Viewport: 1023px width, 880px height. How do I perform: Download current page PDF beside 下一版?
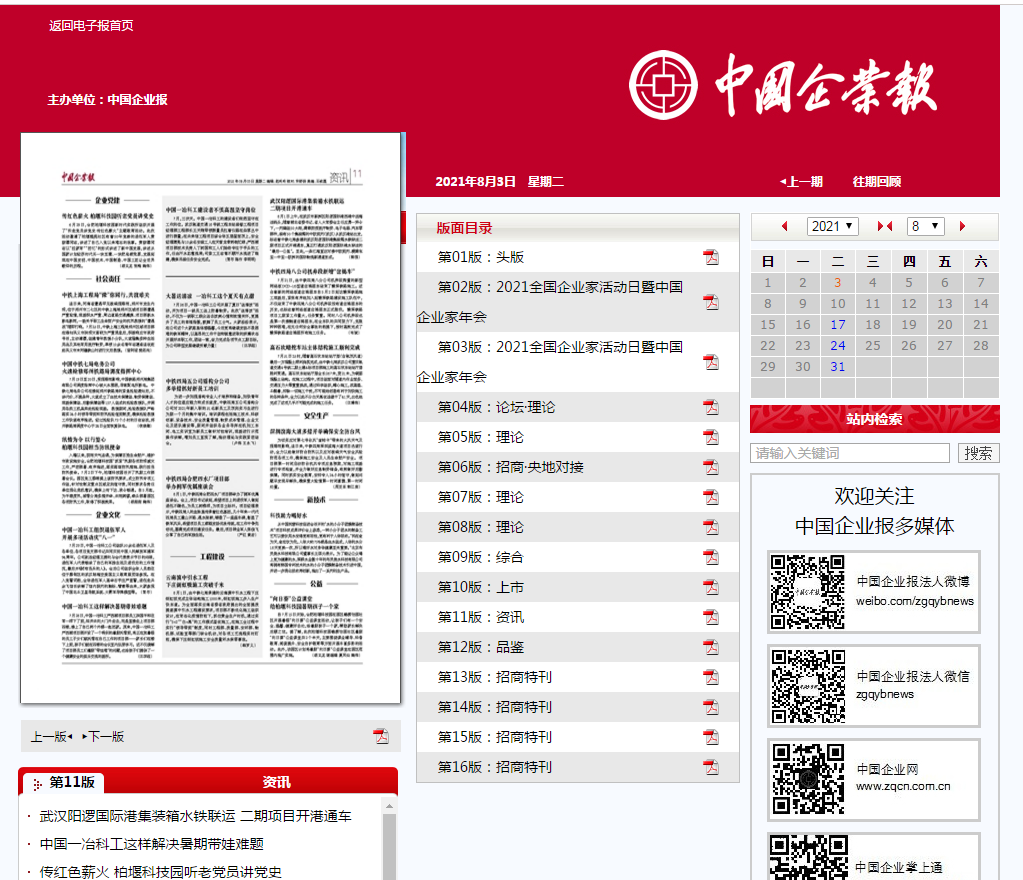[381, 736]
